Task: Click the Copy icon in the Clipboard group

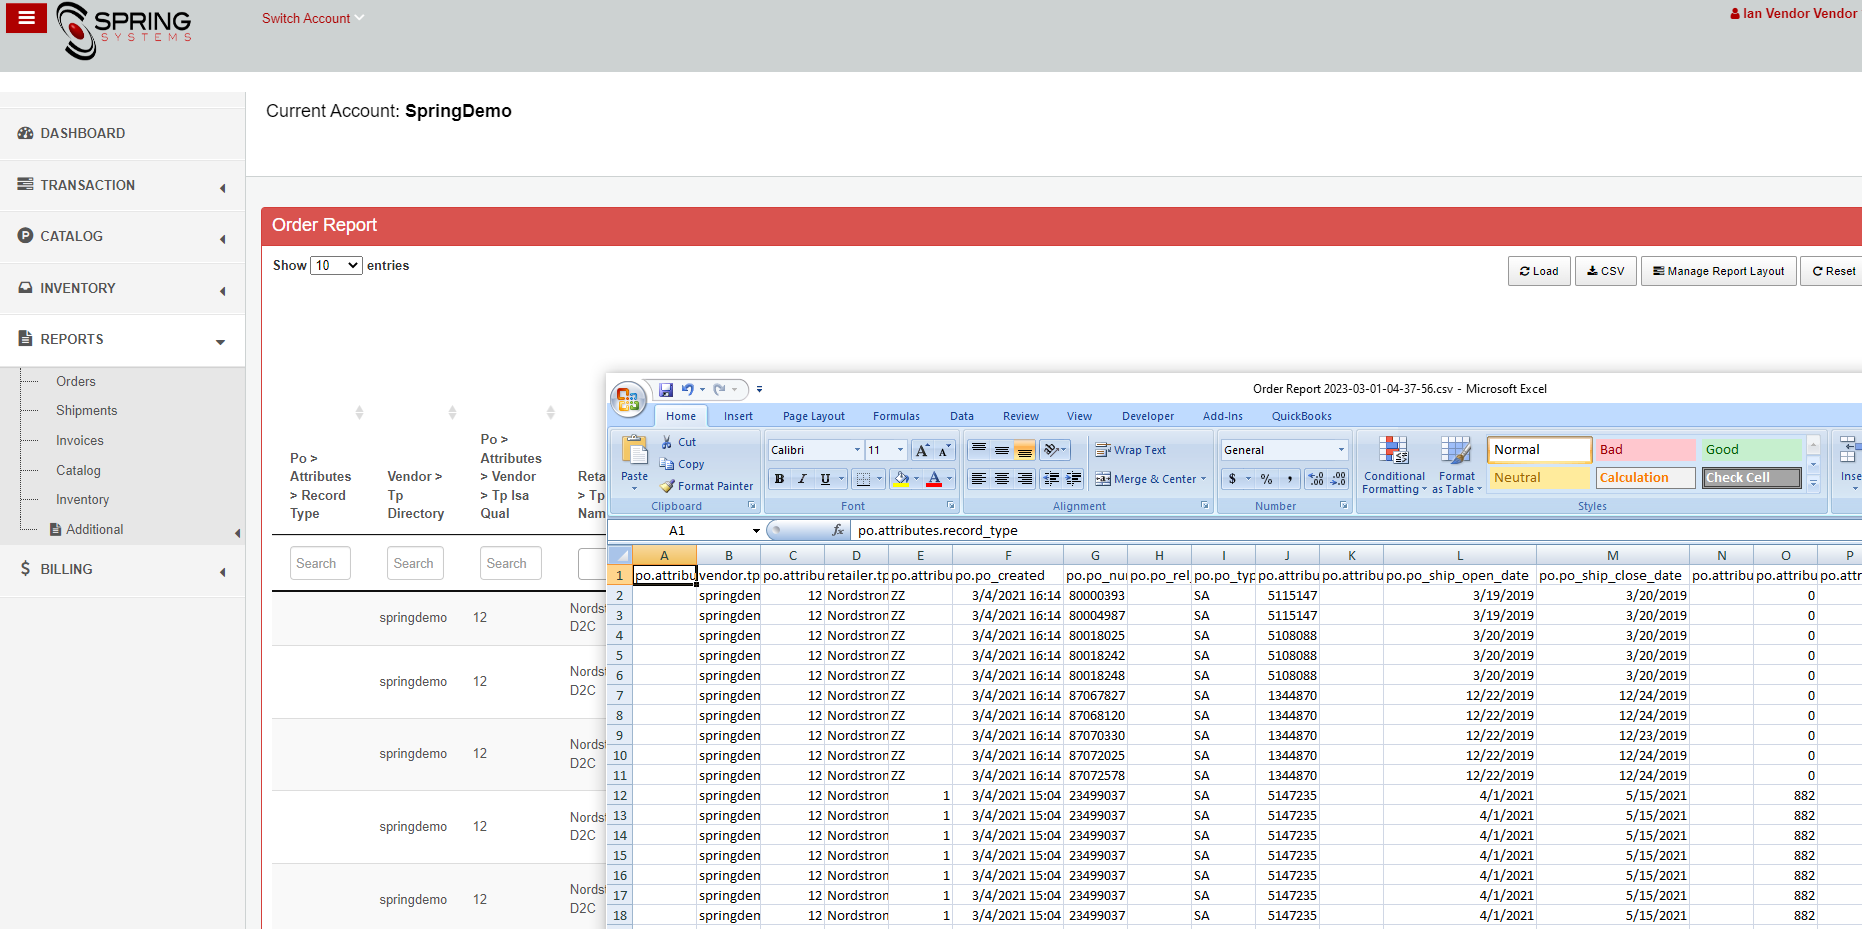Action: pos(668,463)
